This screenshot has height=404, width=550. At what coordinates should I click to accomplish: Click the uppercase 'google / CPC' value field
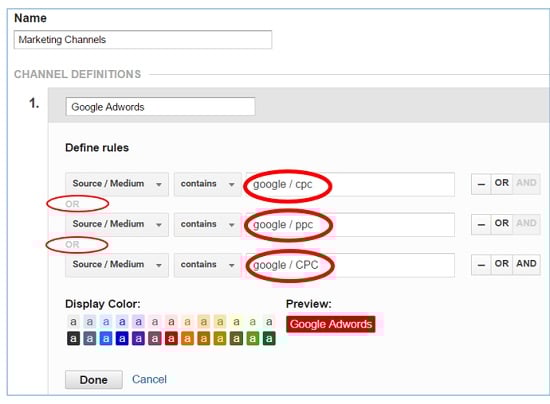click(x=350, y=265)
